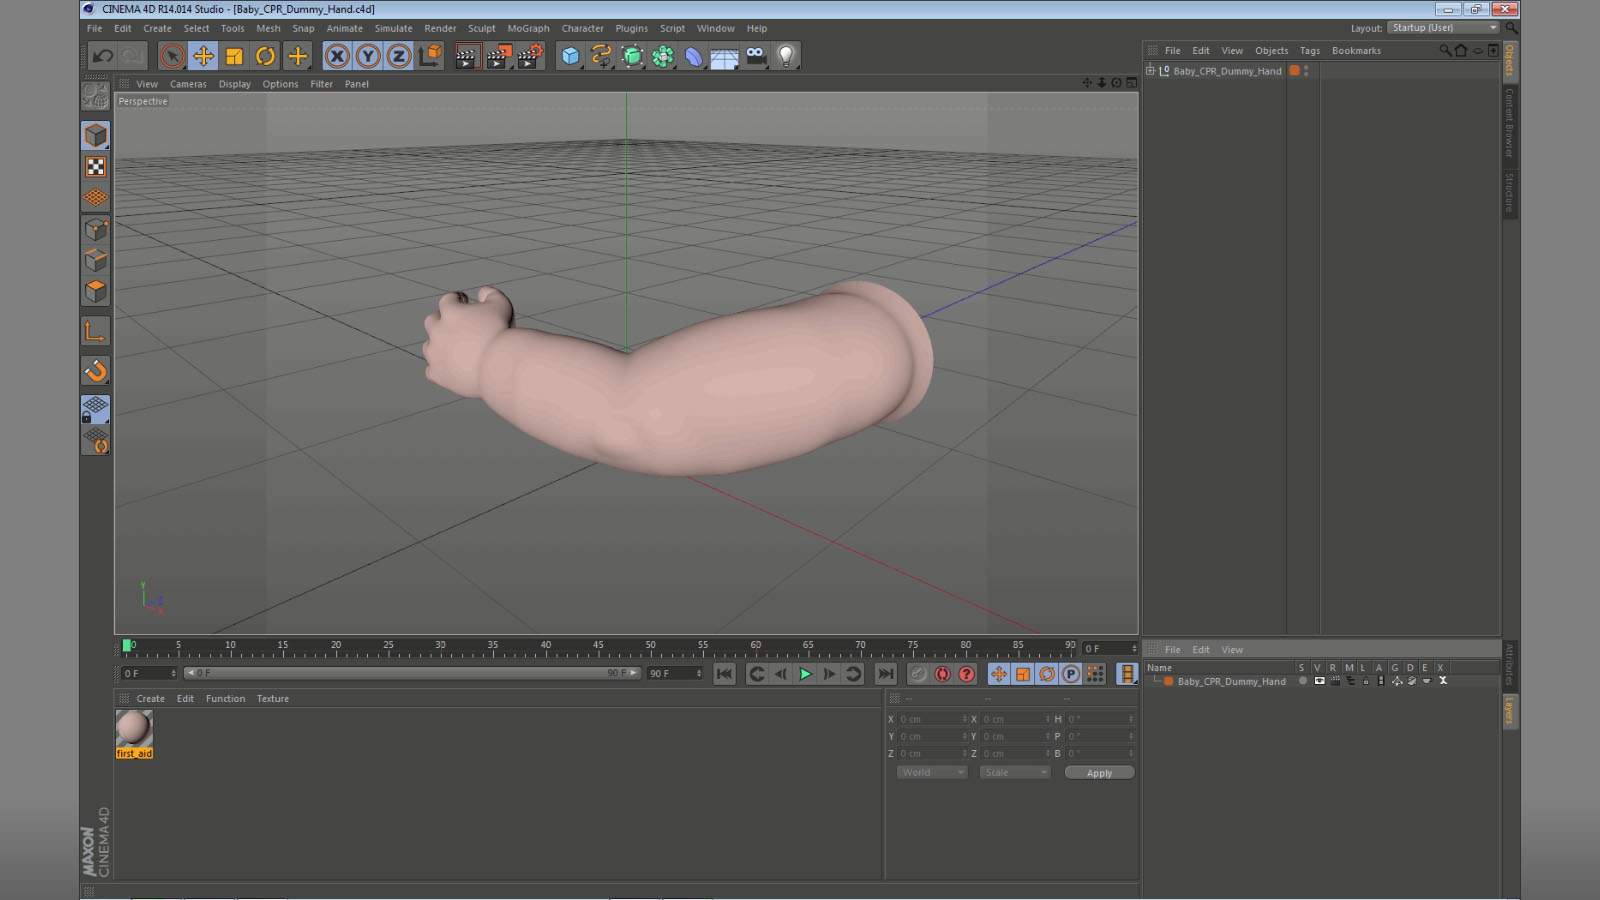Toggle Locked Workplane icon
This screenshot has width=1600, height=900.
click(95, 409)
